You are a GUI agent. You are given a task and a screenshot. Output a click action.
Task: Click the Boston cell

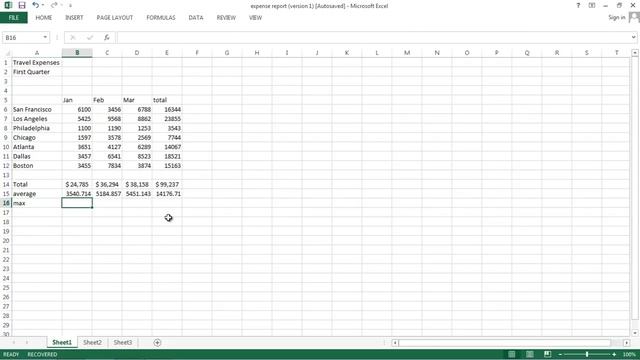tap(37, 166)
